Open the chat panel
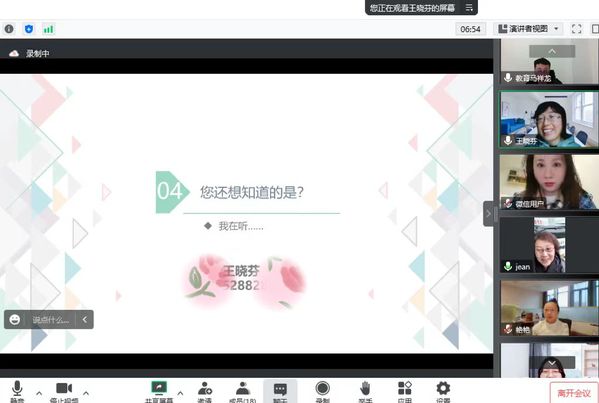This screenshot has height=403, width=599. [280, 391]
